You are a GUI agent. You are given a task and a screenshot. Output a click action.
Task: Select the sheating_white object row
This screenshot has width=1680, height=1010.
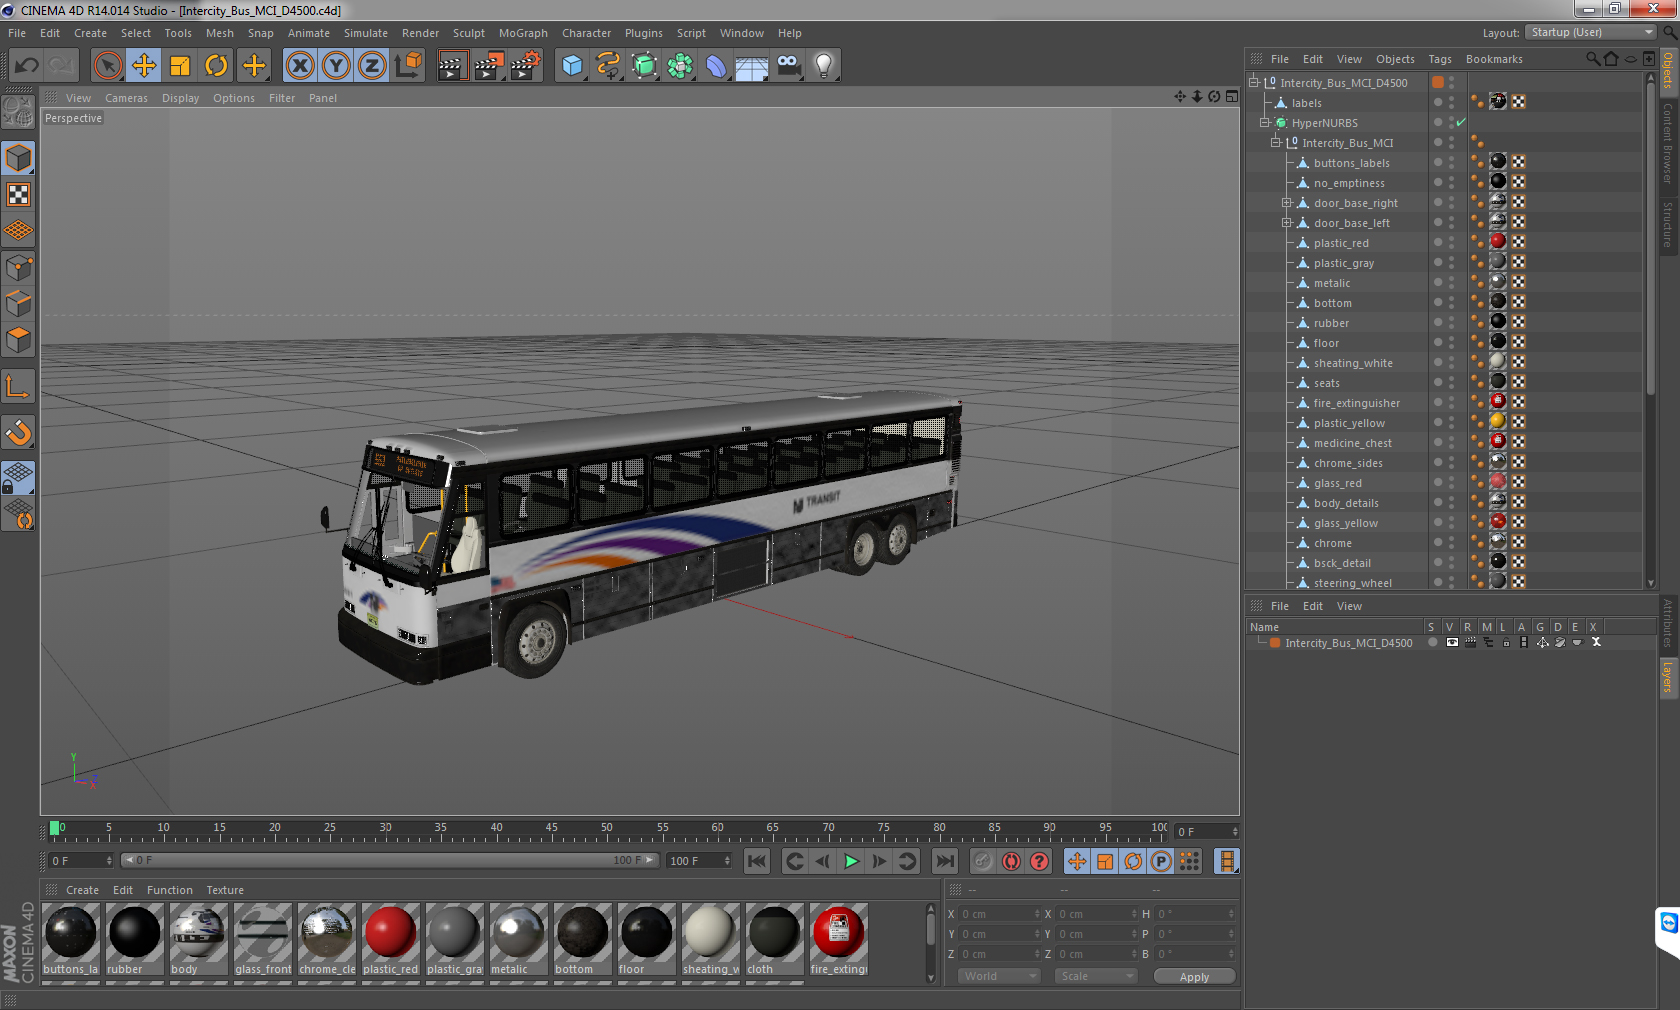tap(1353, 363)
